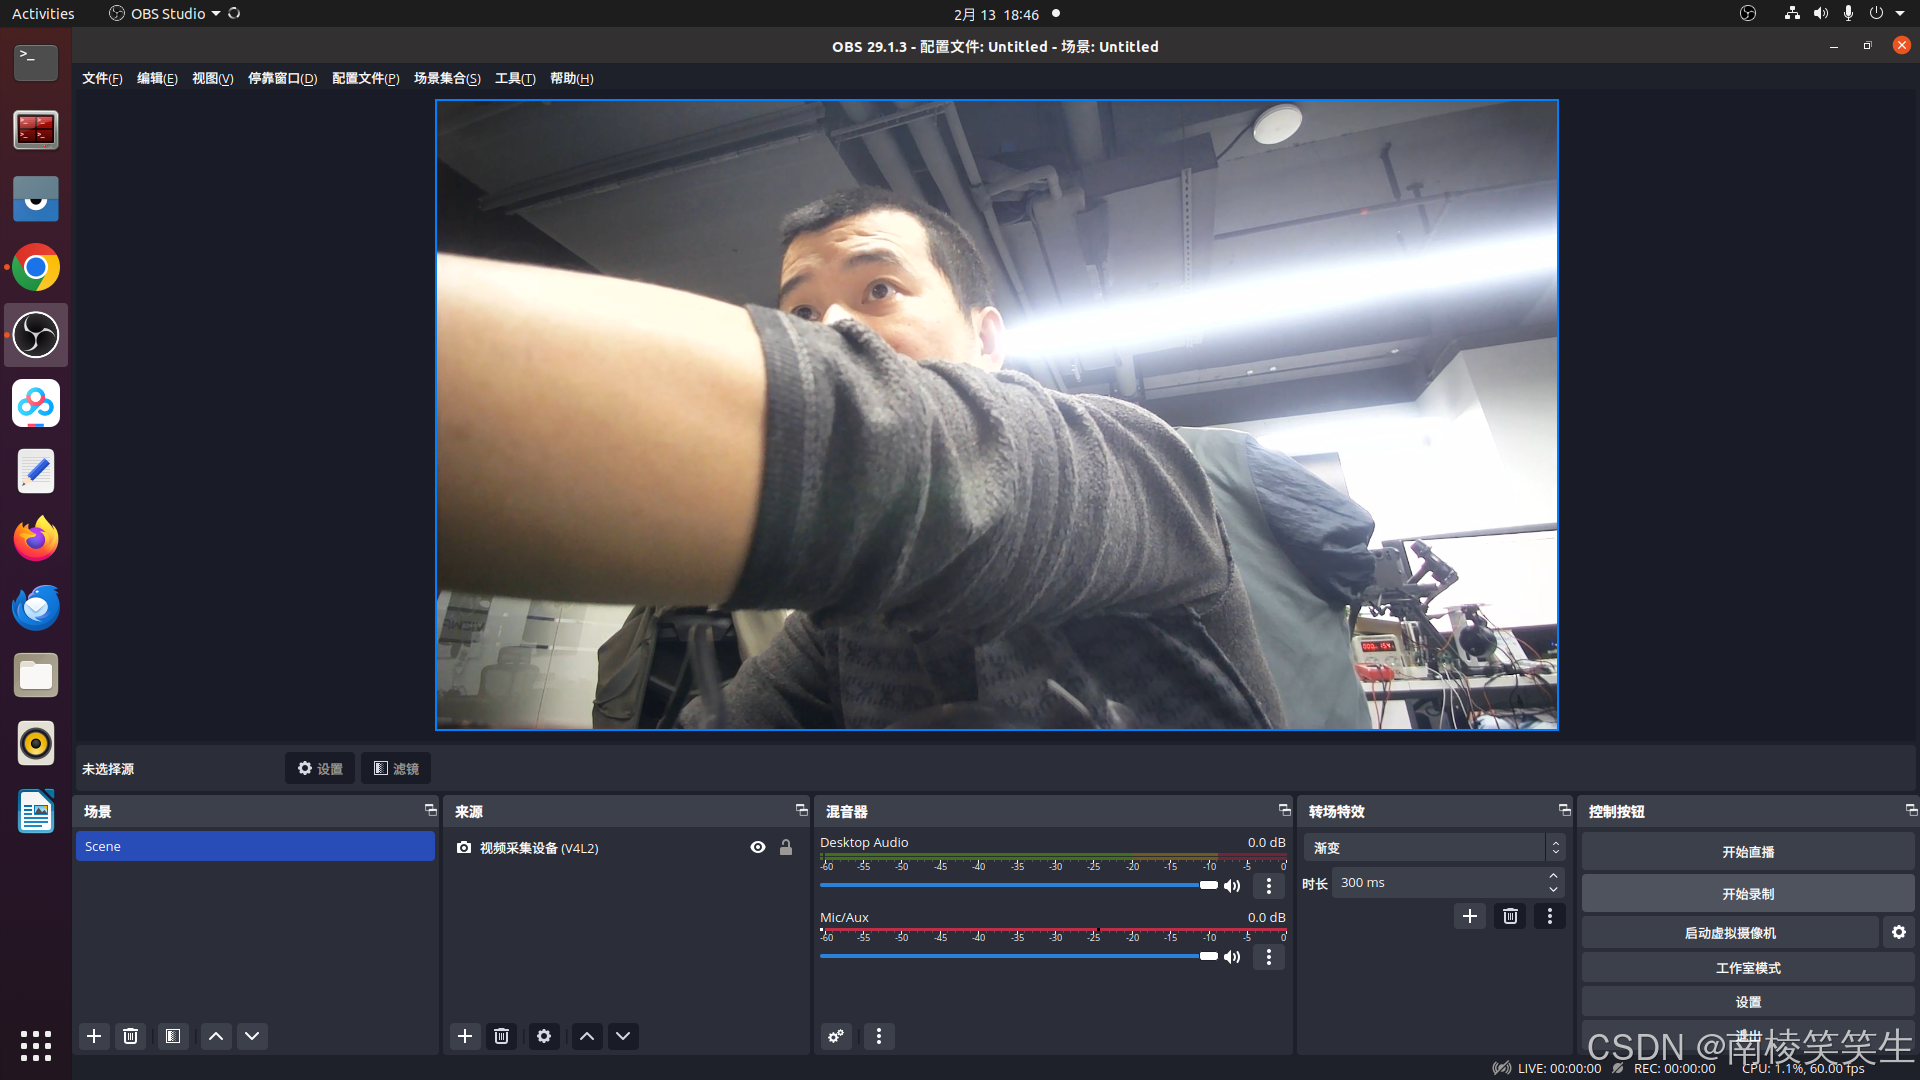Open source properties gear in Sources toolbar
The image size is (1920, 1080).
pos(544,1036)
